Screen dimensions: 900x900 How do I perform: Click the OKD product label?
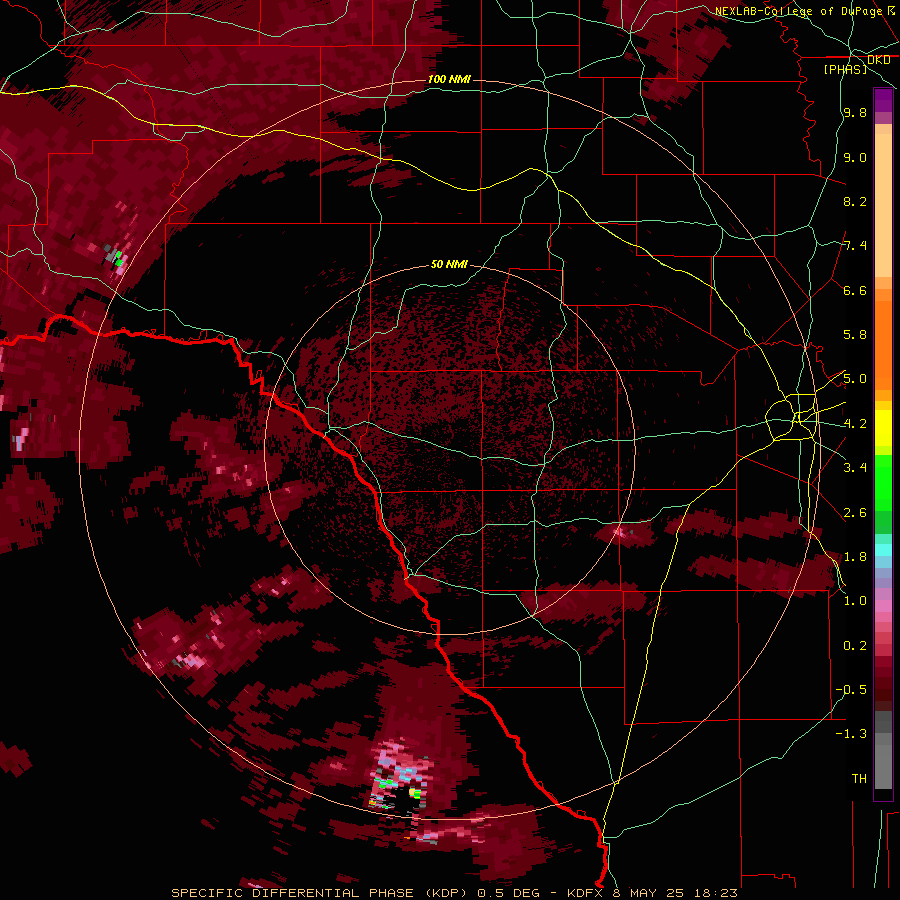[x=878, y=60]
